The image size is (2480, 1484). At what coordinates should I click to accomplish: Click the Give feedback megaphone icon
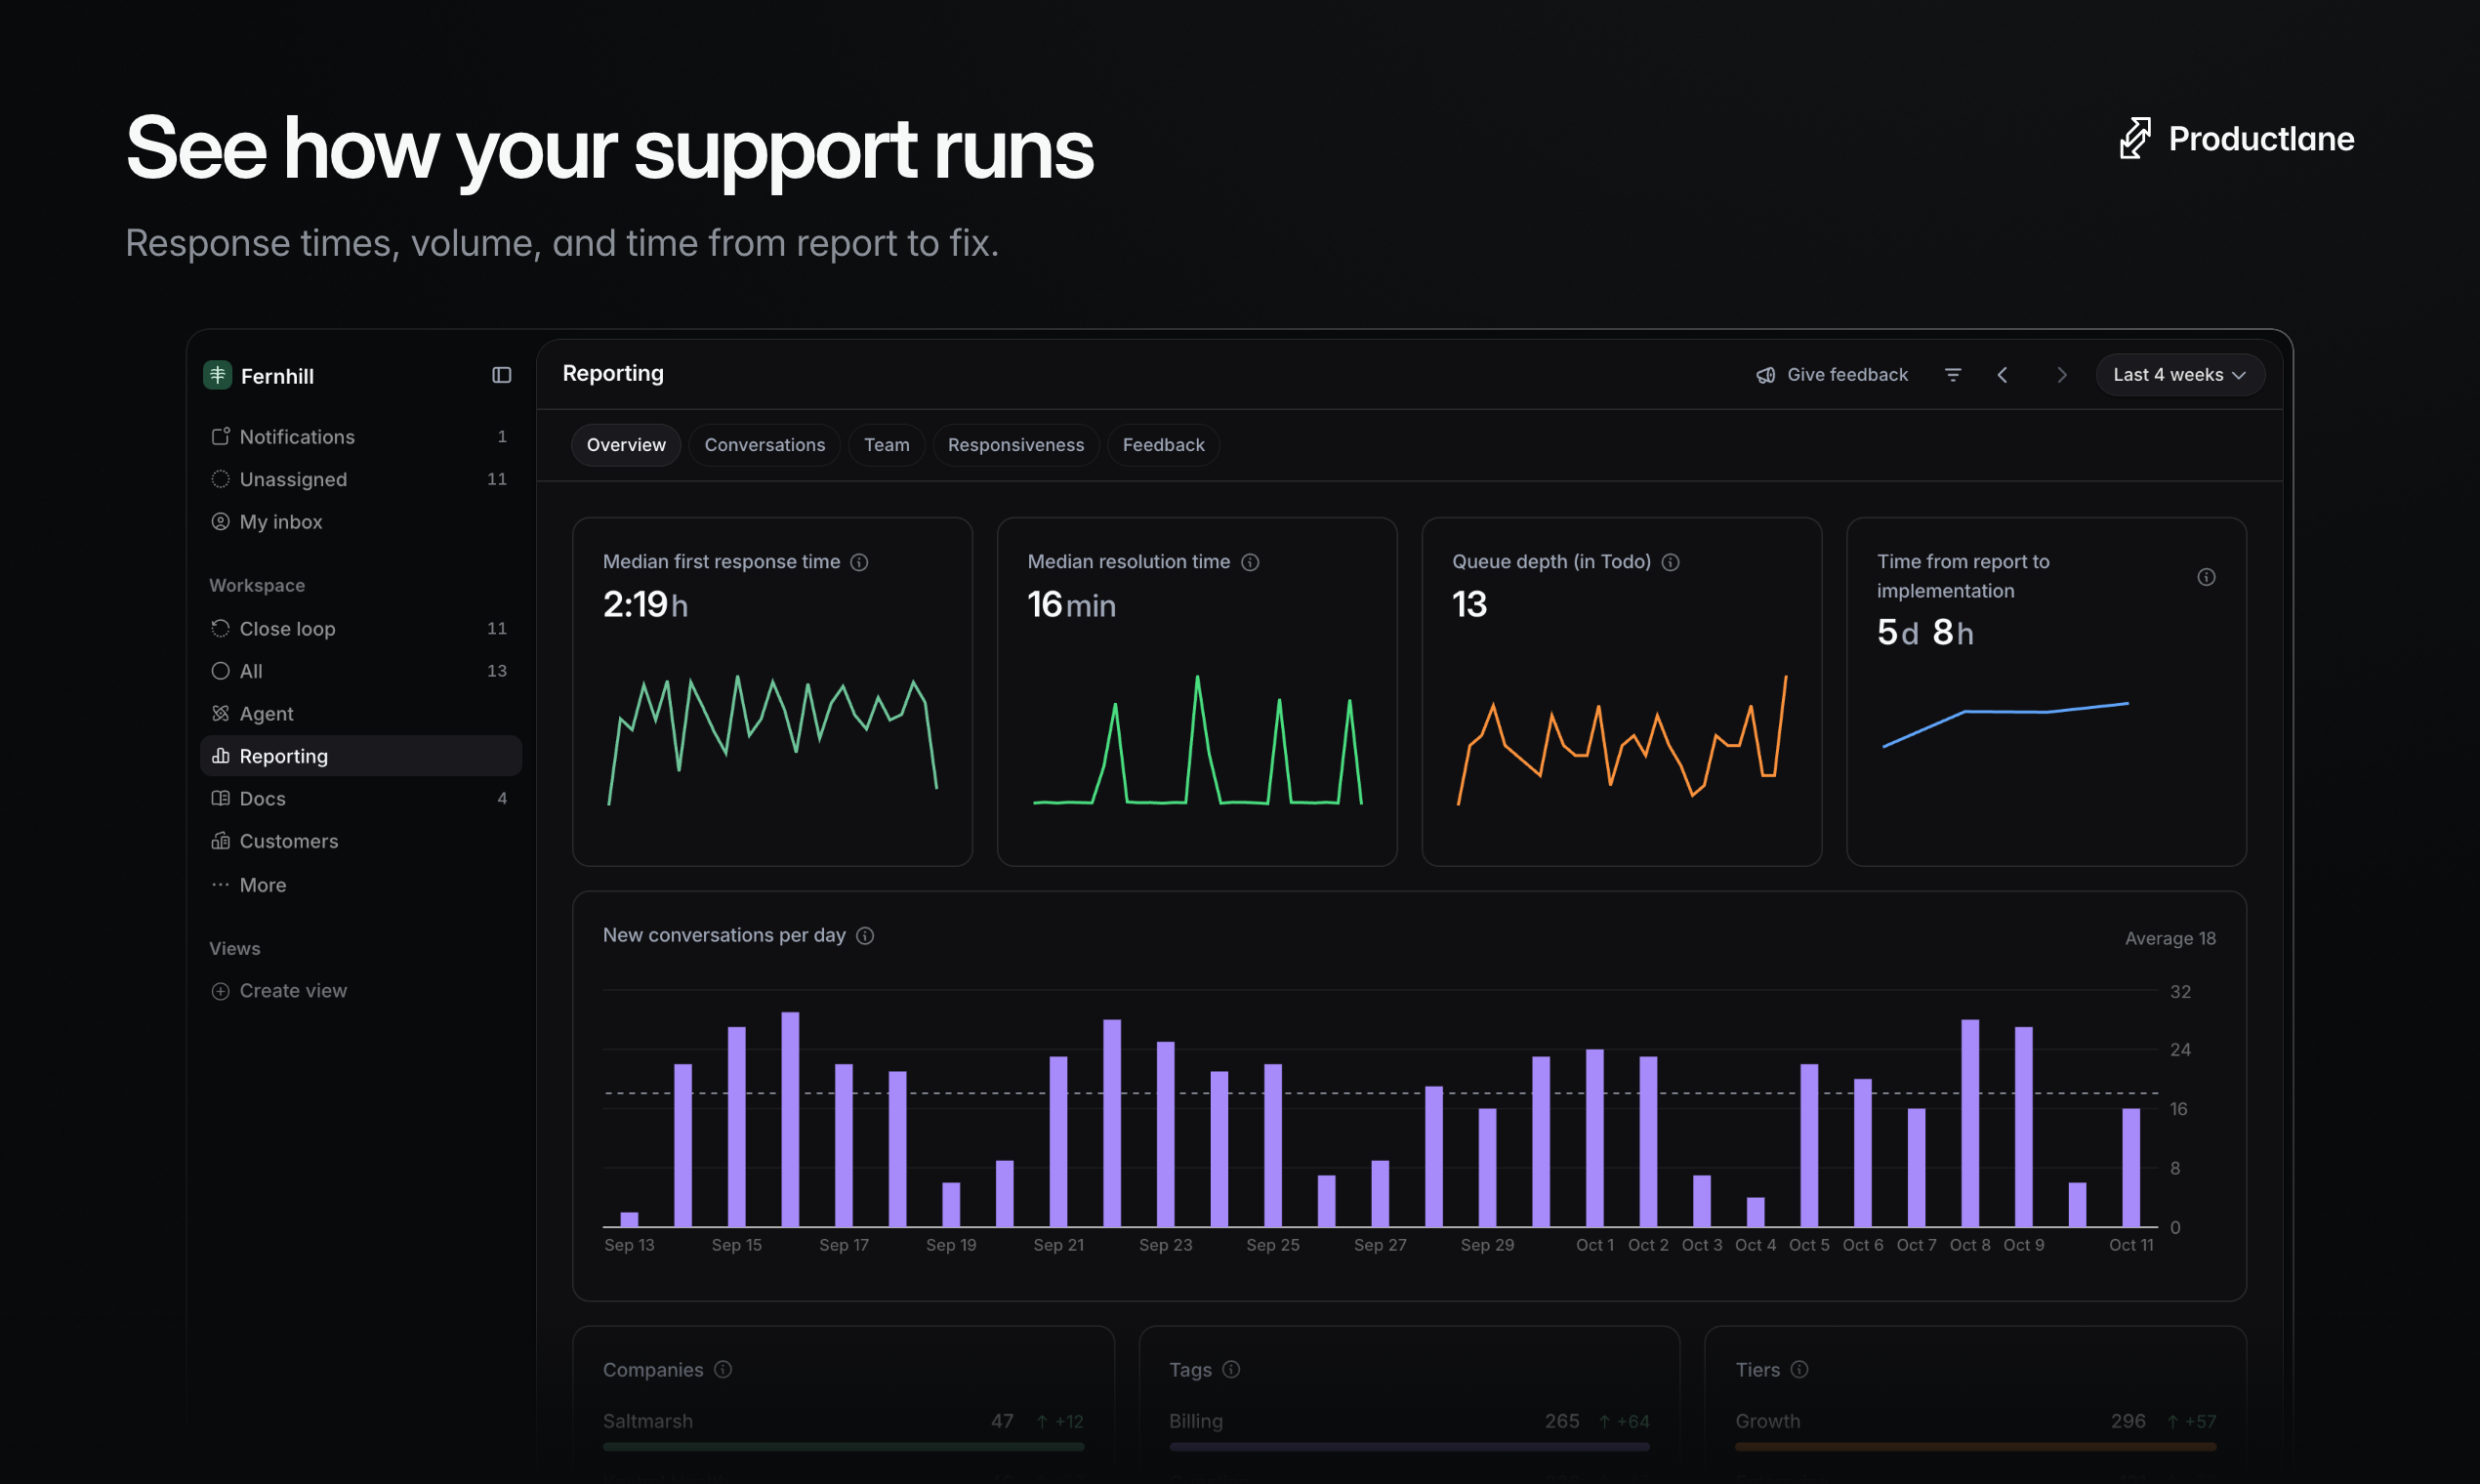pos(1766,375)
